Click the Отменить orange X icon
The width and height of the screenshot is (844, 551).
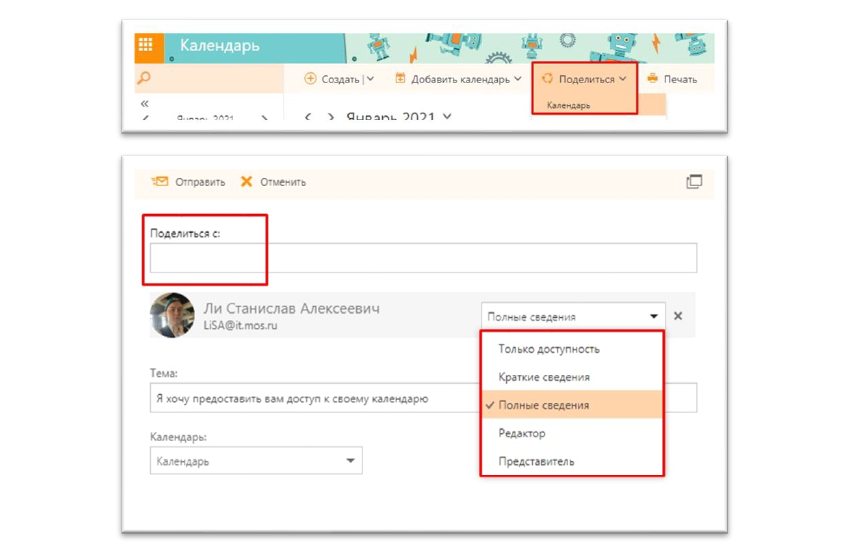click(247, 182)
